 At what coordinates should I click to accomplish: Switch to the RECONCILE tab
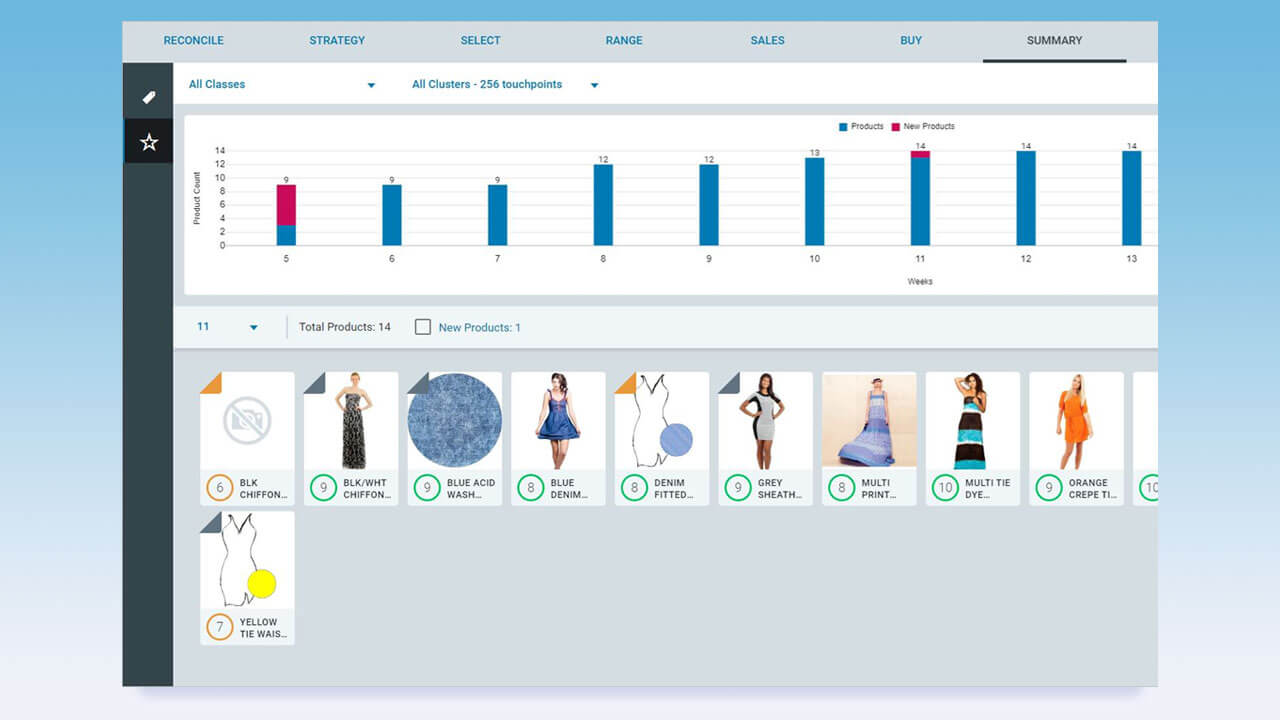[x=193, y=41]
